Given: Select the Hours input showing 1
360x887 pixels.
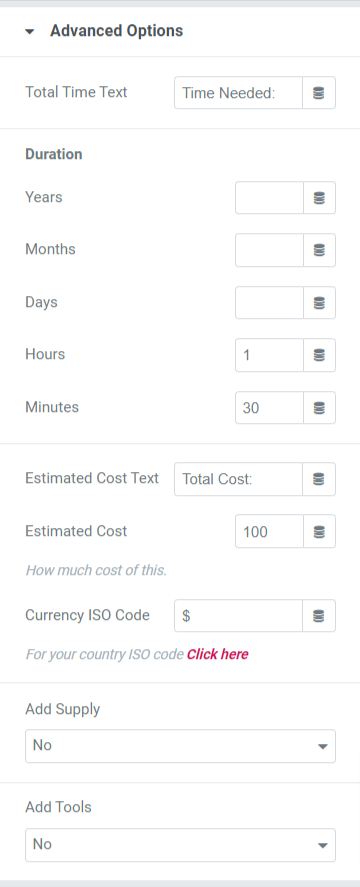Looking at the screenshot, I should tap(269, 355).
